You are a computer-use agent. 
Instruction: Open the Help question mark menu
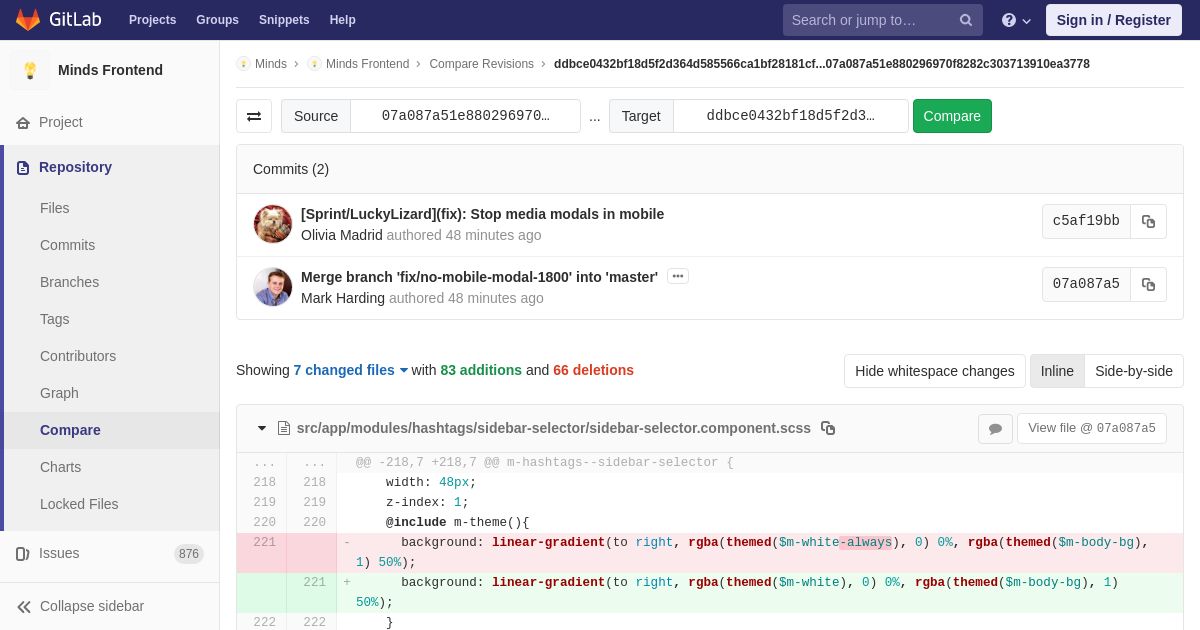coord(1016,20)
